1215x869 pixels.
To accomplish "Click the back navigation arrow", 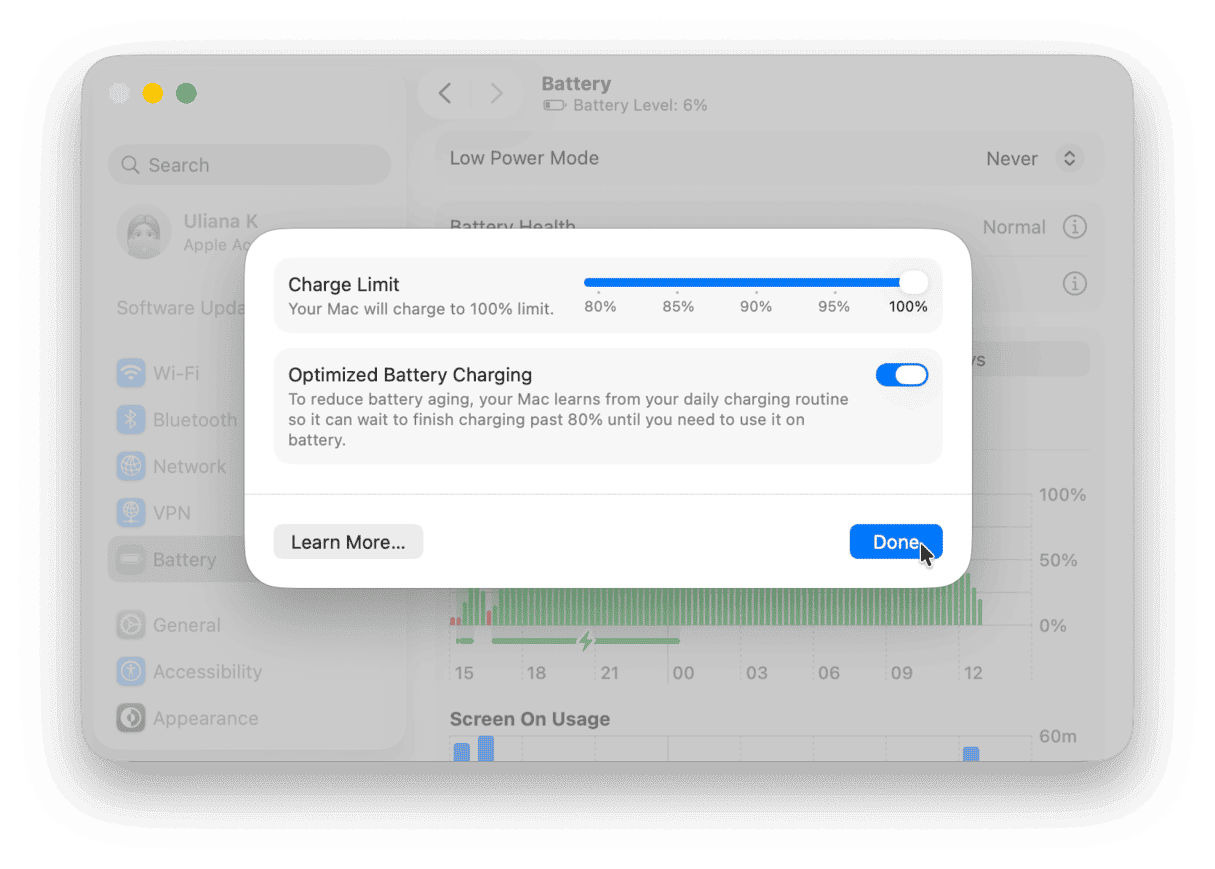I will click(444, 92).
